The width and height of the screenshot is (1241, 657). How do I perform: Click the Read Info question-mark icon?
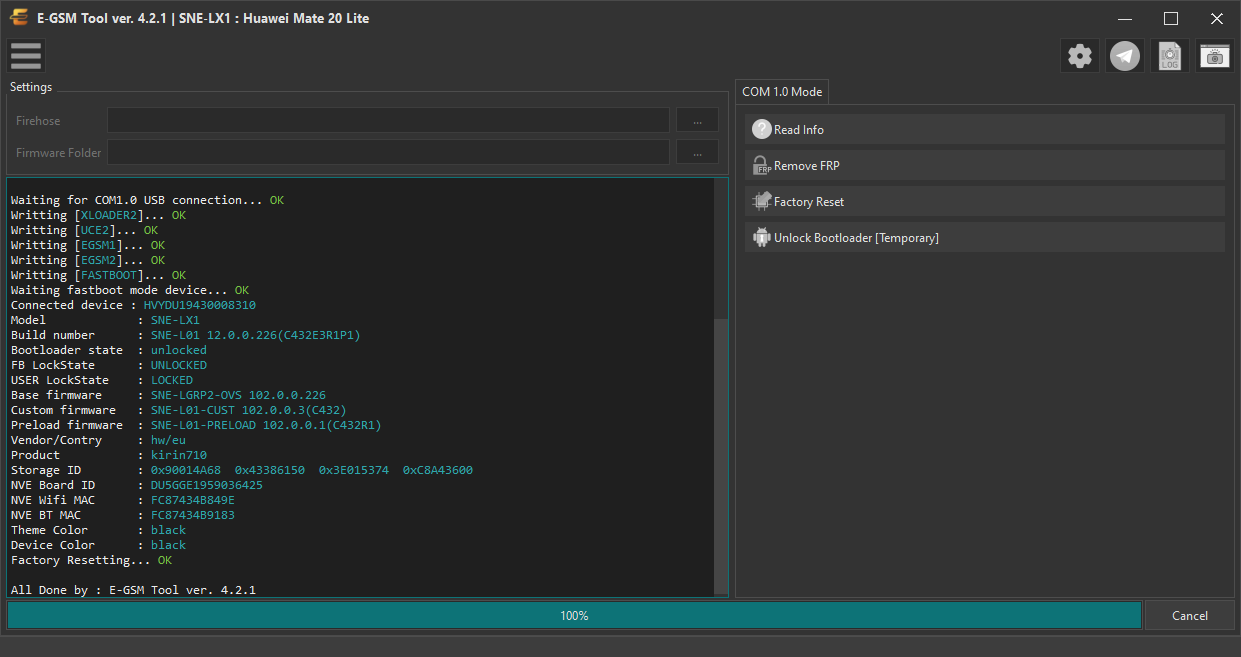762,129
